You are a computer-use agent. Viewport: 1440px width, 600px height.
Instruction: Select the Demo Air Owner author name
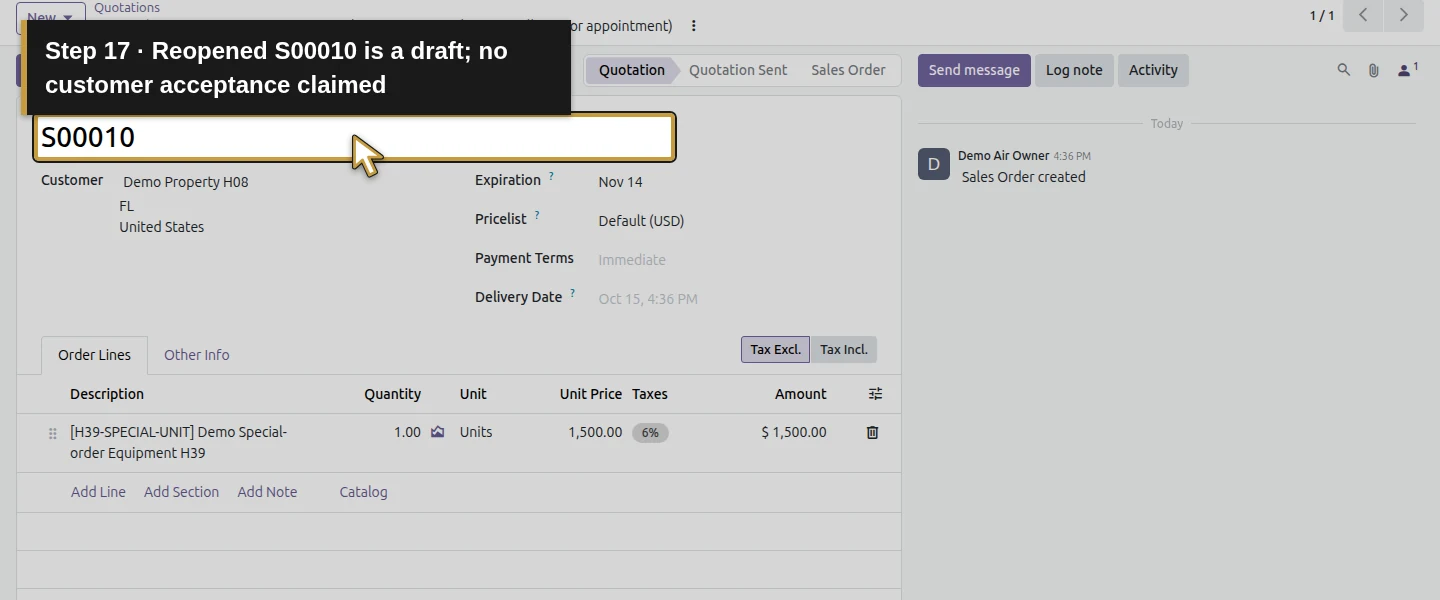[x=1004, y=156]
